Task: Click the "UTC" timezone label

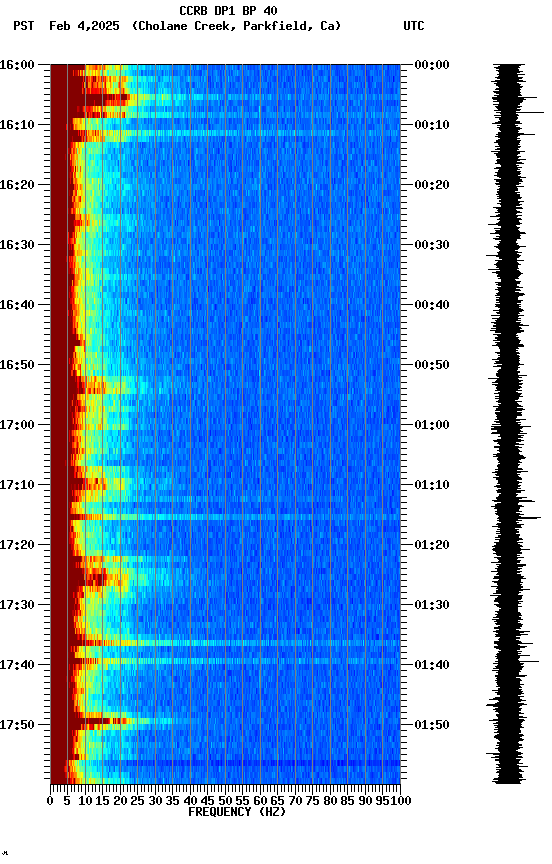Action: (x=414, y=26)
